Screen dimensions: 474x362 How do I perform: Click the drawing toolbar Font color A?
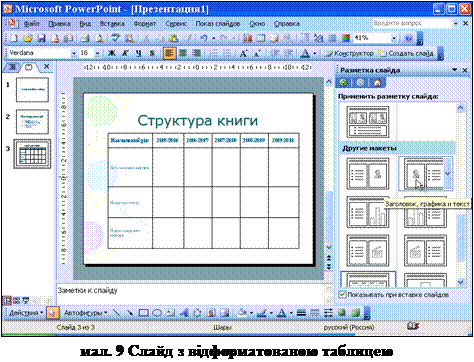click(x=282, y=313)
